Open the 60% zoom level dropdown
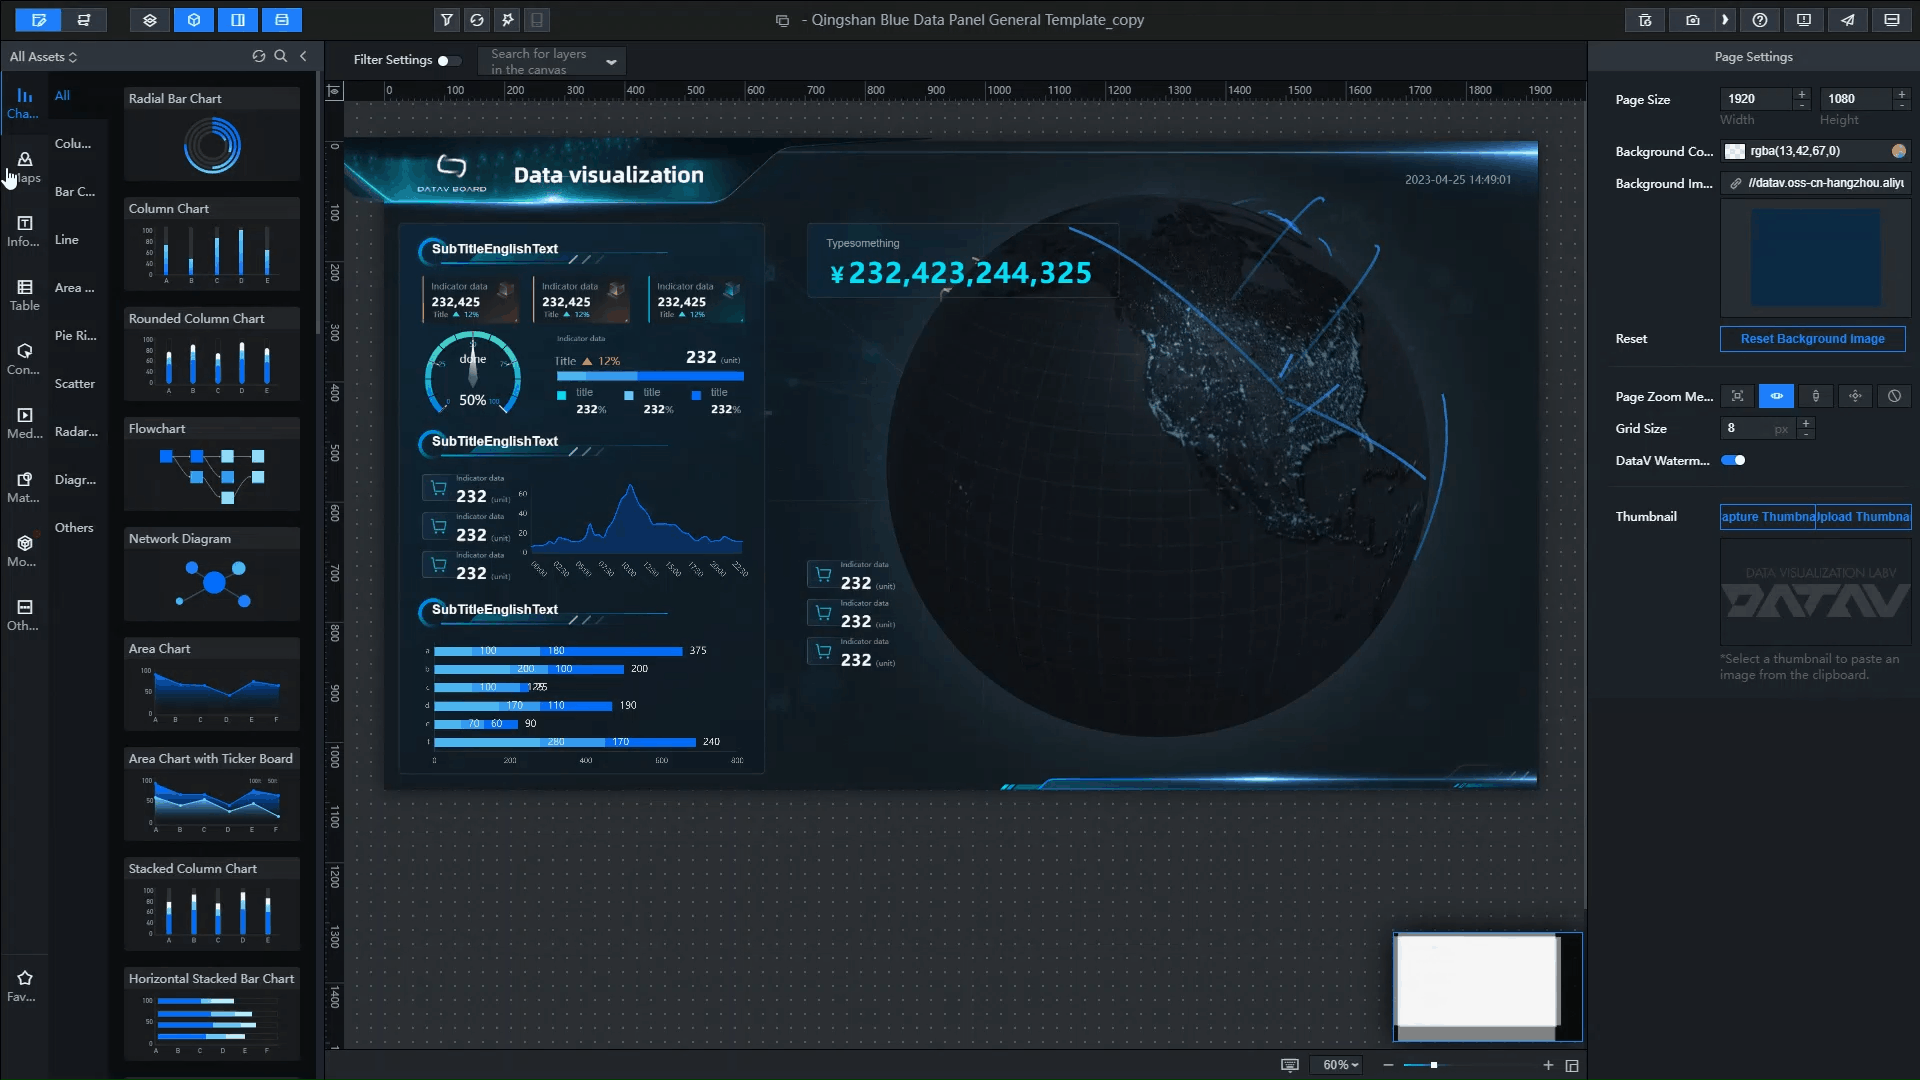Viewport: 1920px width, 1080px height. [x=1340, y=1065]
